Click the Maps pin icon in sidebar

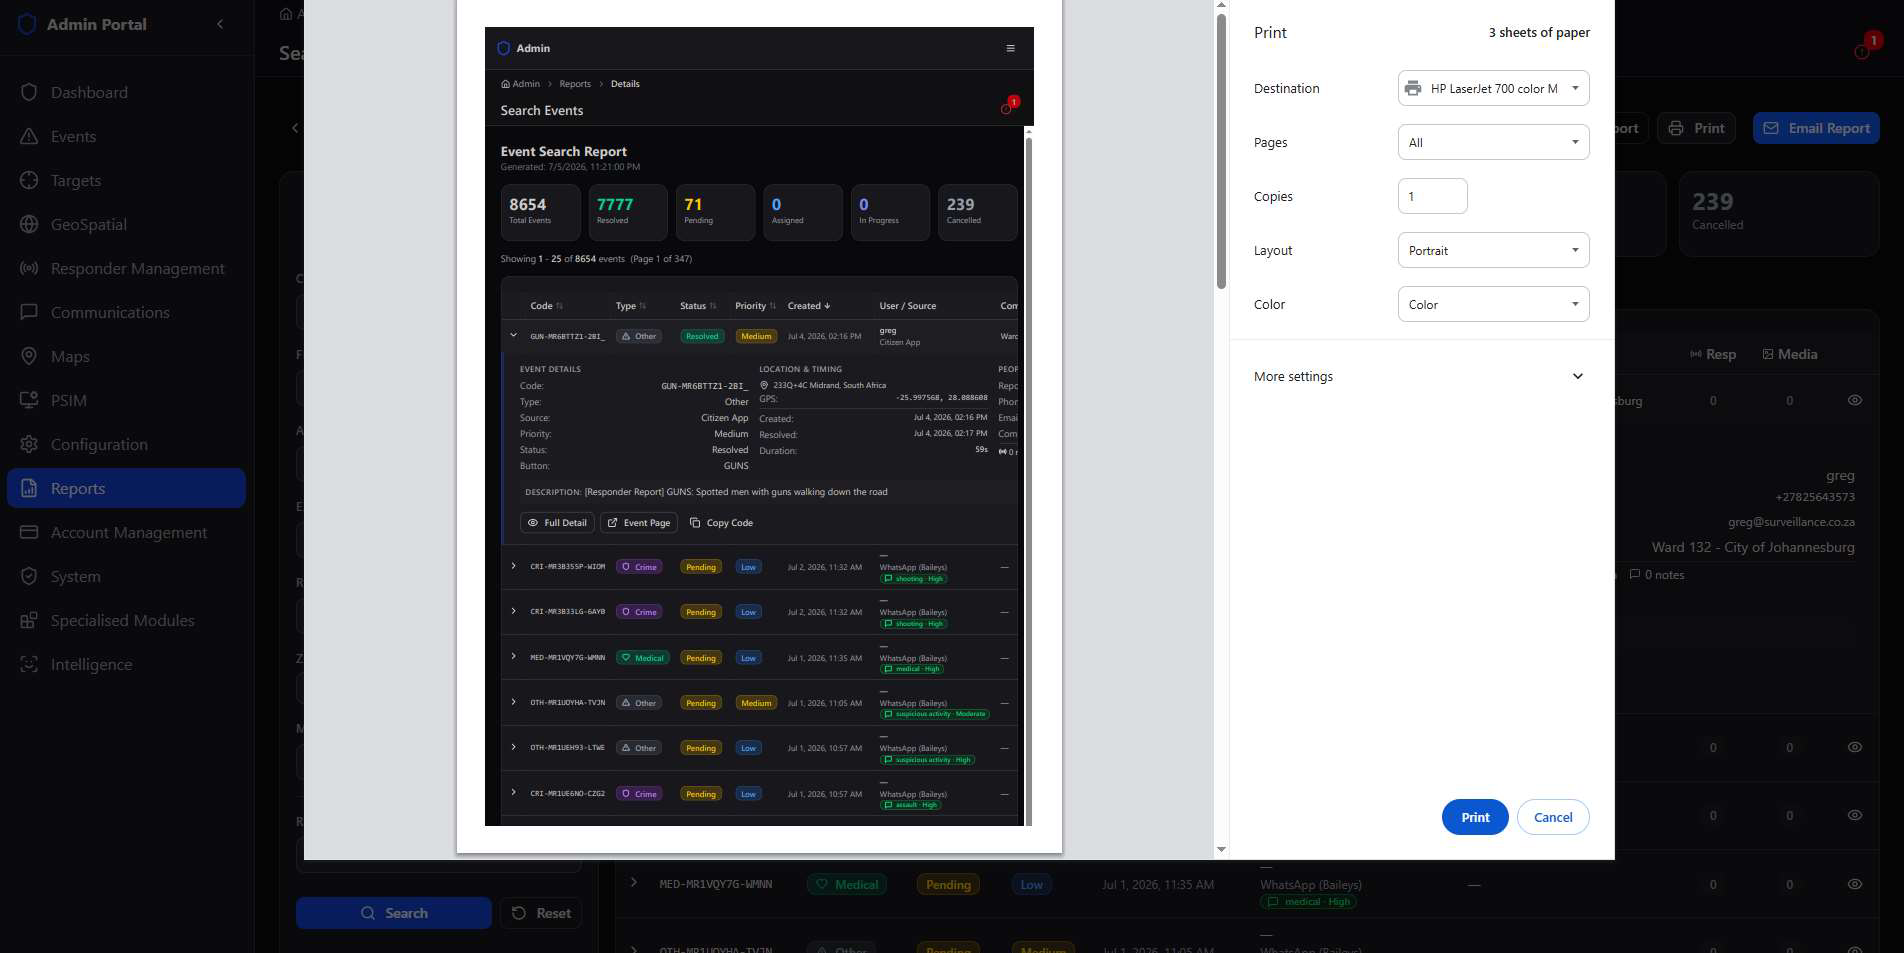click(x=29, y=356)
